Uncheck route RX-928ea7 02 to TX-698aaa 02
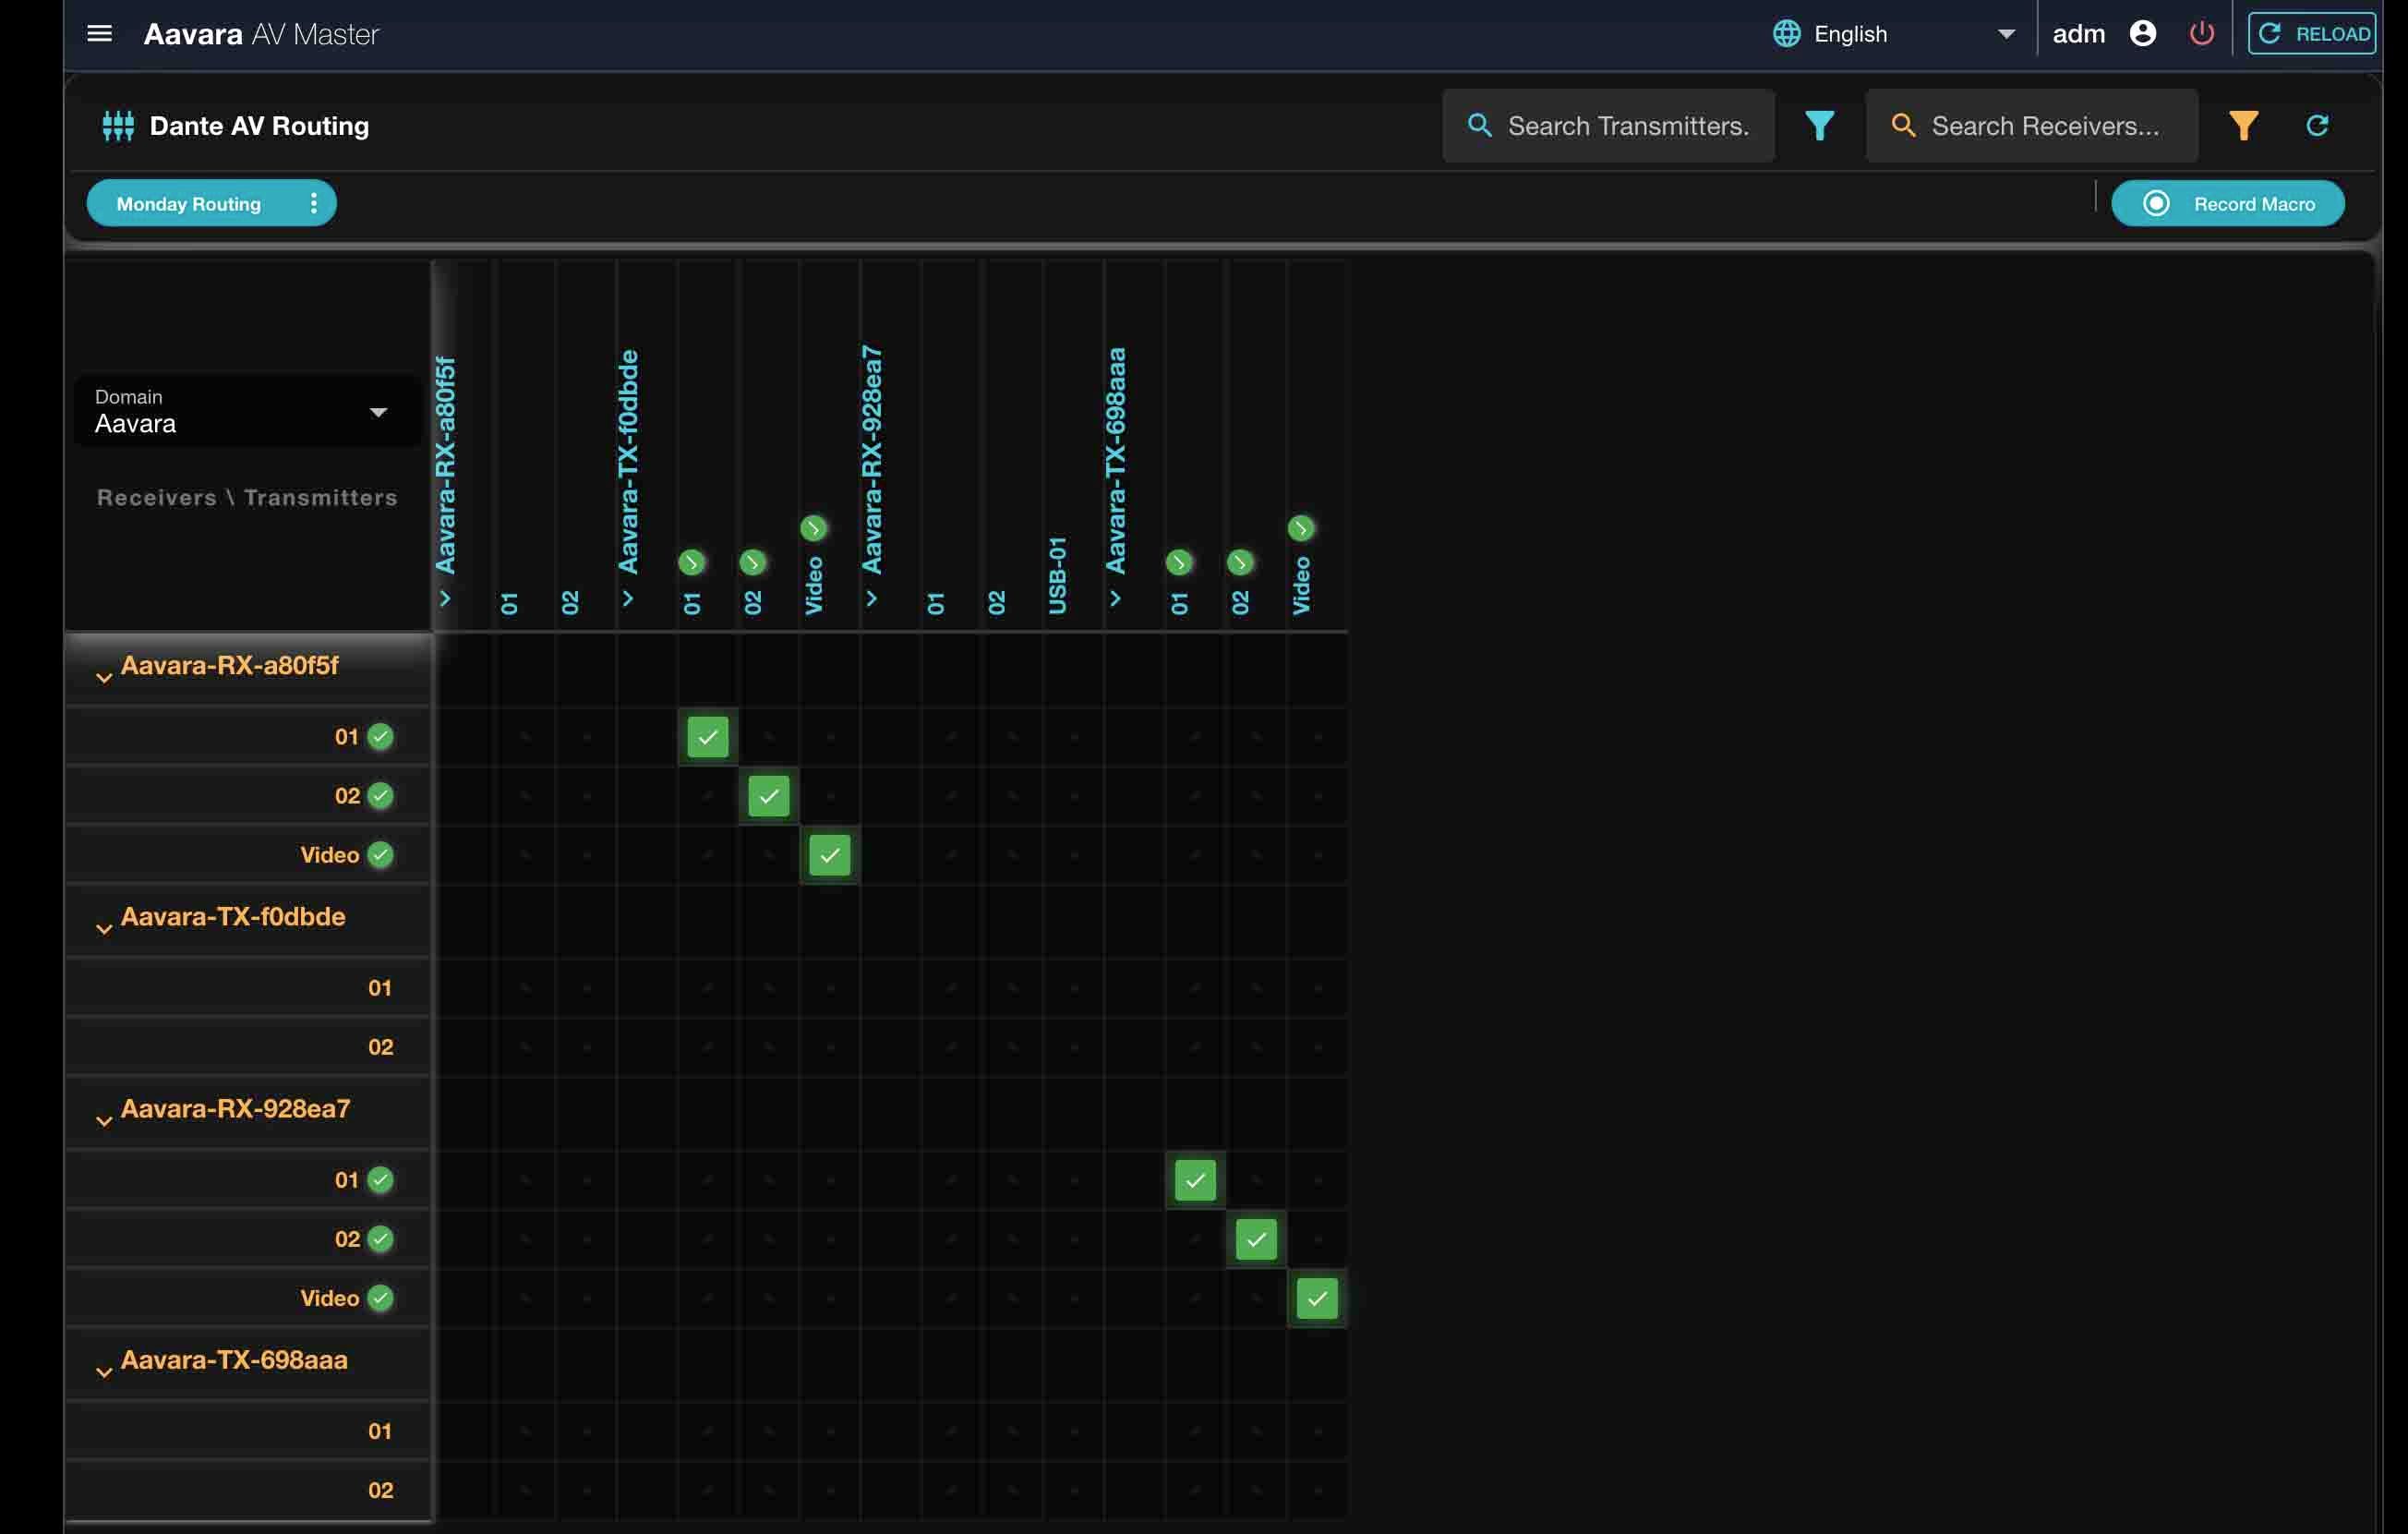The height and width of the screenshot is (1534, 2408). 1256,1239
